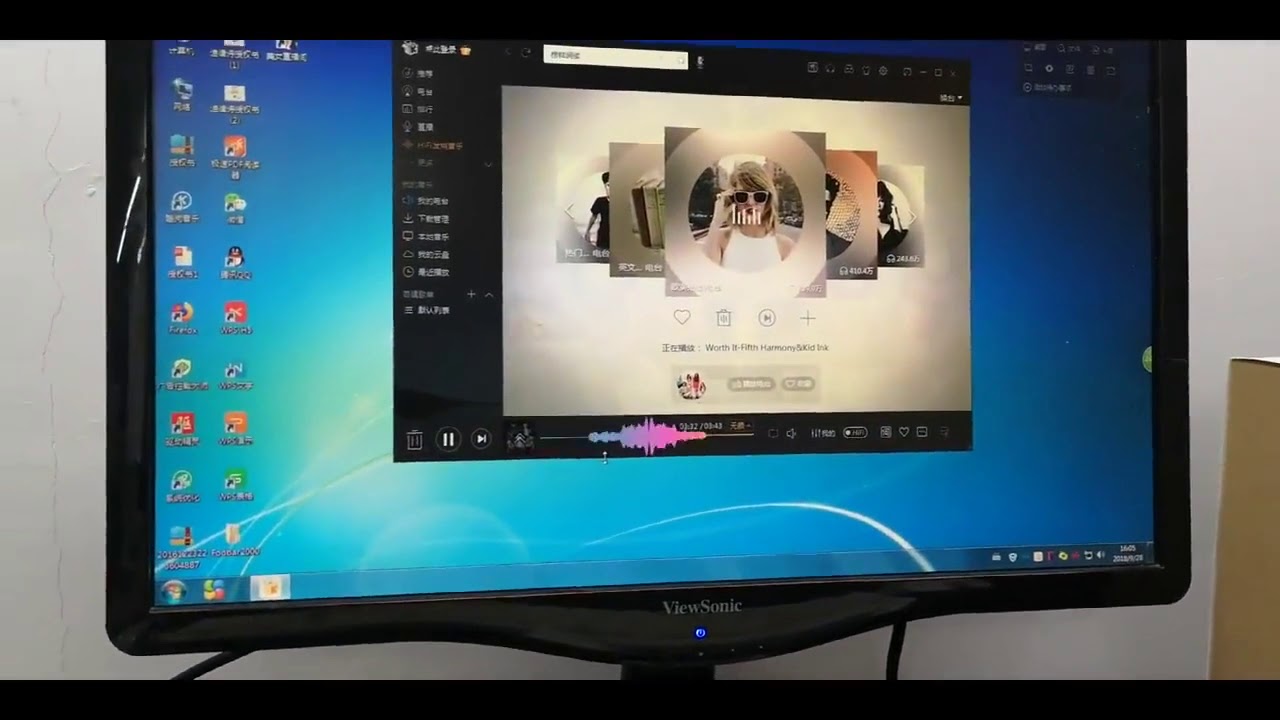Select the books radio station cover
Viewport: 1280px width, 720px height.
click(637, 210)
